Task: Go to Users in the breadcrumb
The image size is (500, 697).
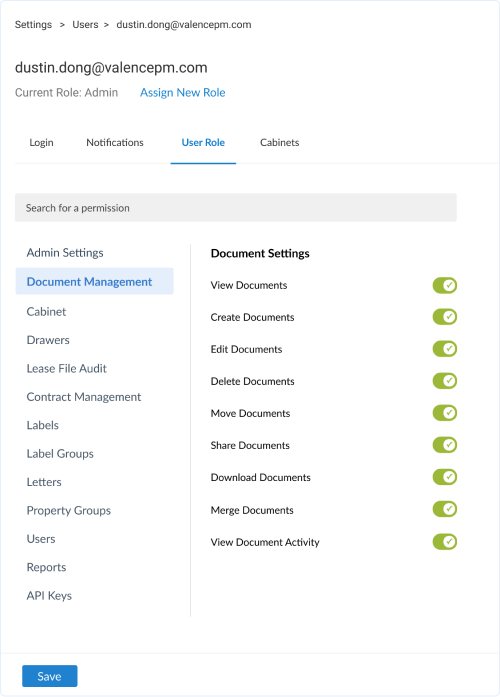Action: pos(85,24)
